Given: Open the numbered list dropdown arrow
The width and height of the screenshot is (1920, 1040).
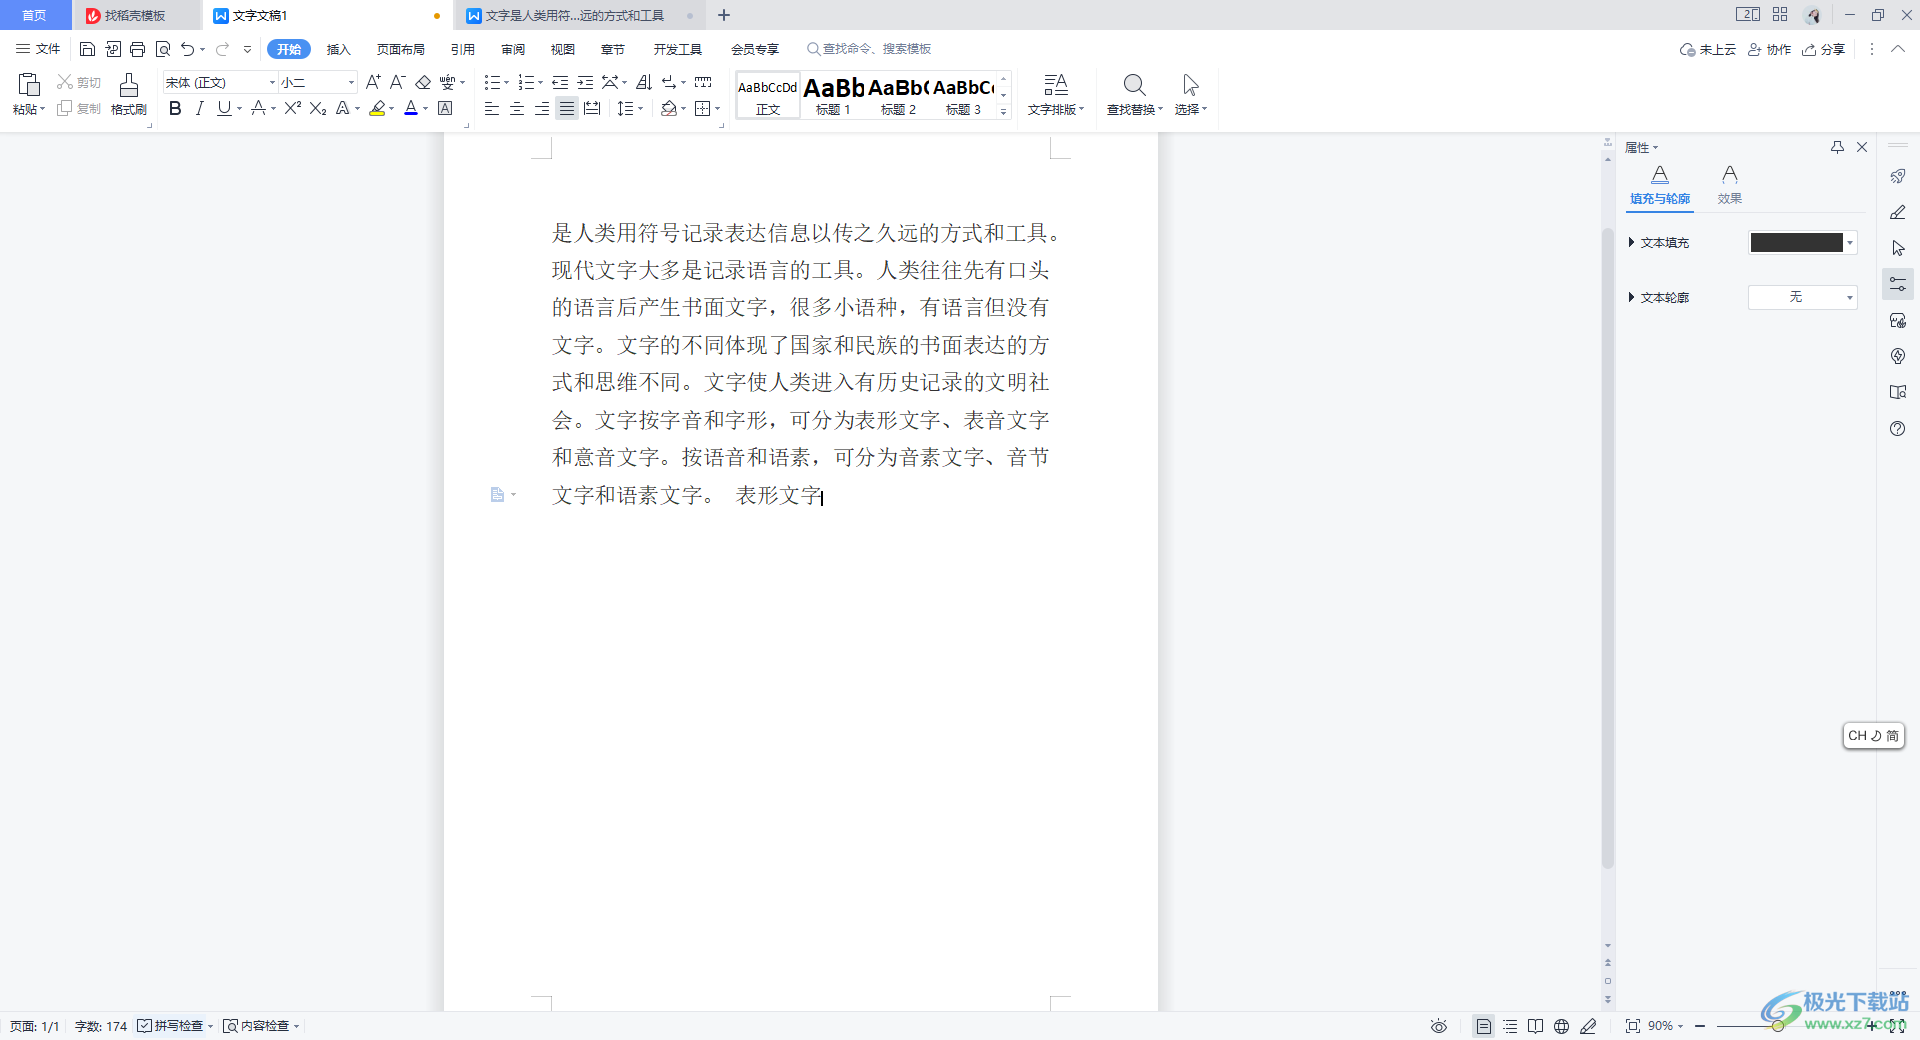Looking at the screenshot, I should [540, 82].
